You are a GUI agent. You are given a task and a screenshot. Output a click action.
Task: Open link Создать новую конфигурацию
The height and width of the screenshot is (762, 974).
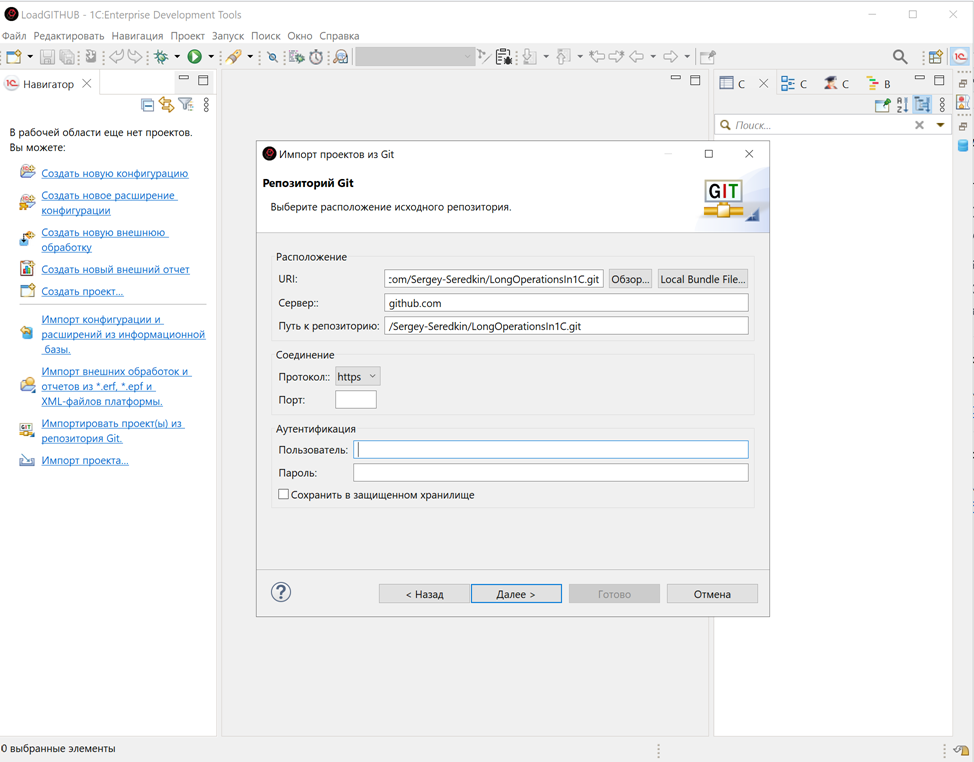pyautogui.click(x=115, y=173)
